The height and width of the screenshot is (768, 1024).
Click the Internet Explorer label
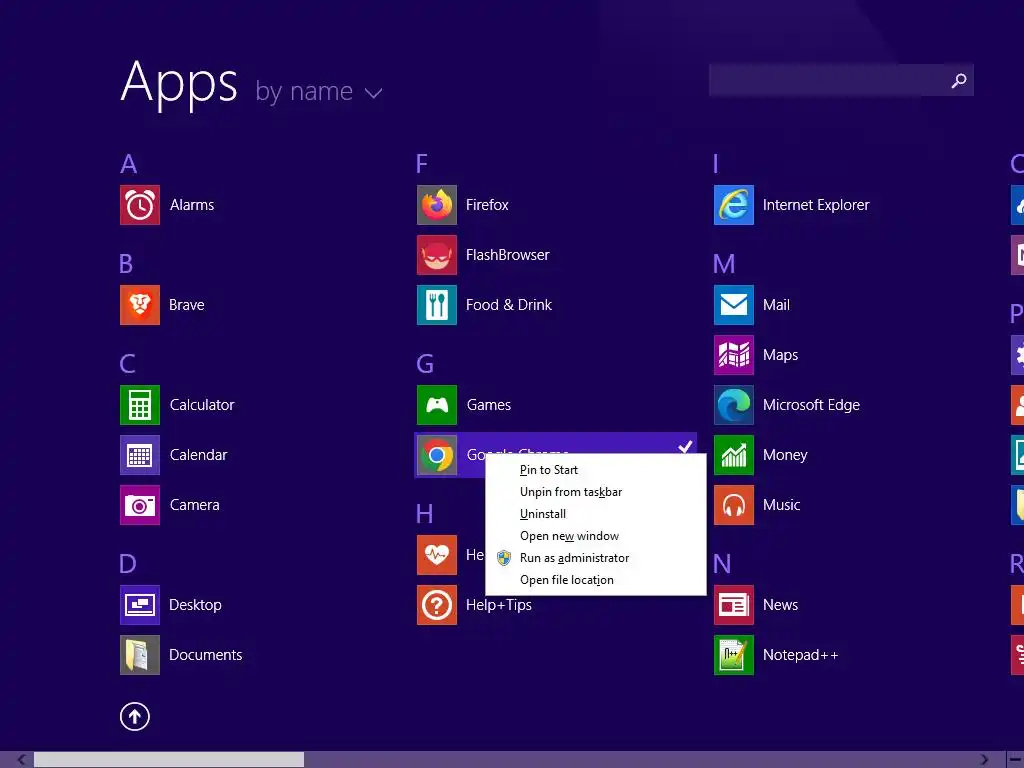coord(816,205)
